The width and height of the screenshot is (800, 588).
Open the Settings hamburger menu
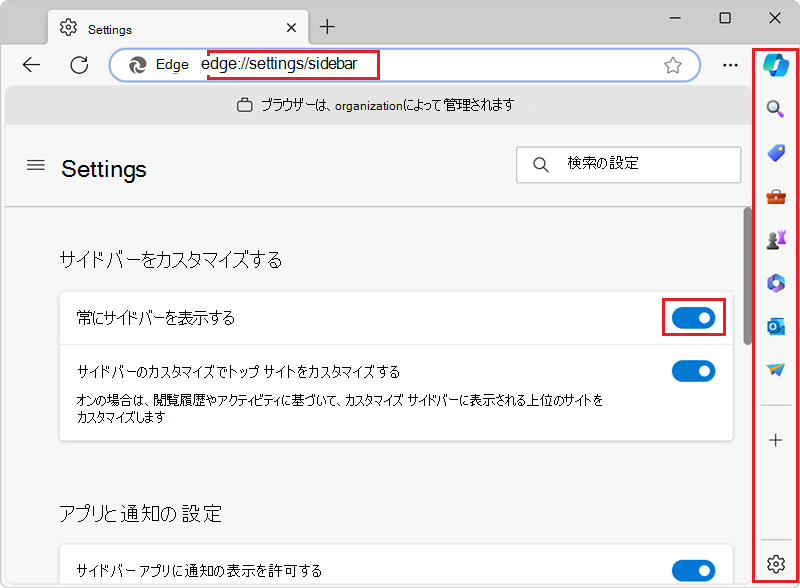click(35, 167)
